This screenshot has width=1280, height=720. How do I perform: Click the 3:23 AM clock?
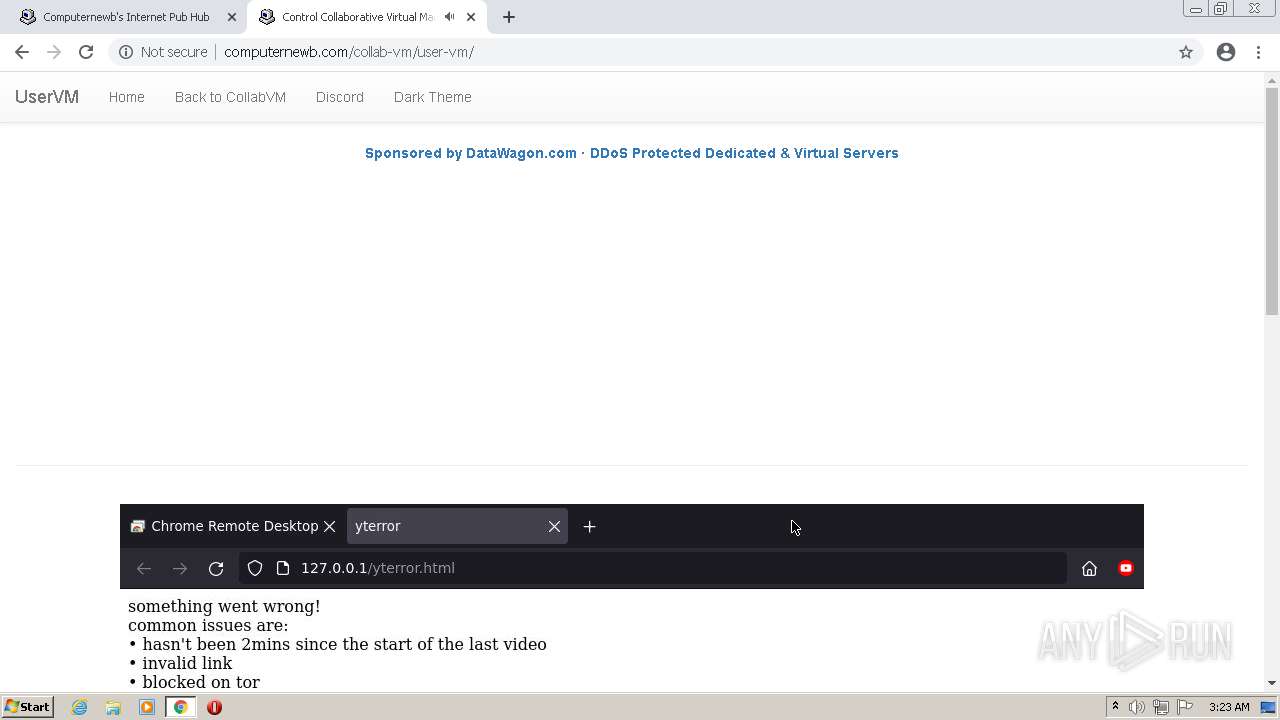click(x=1229, y=707)
